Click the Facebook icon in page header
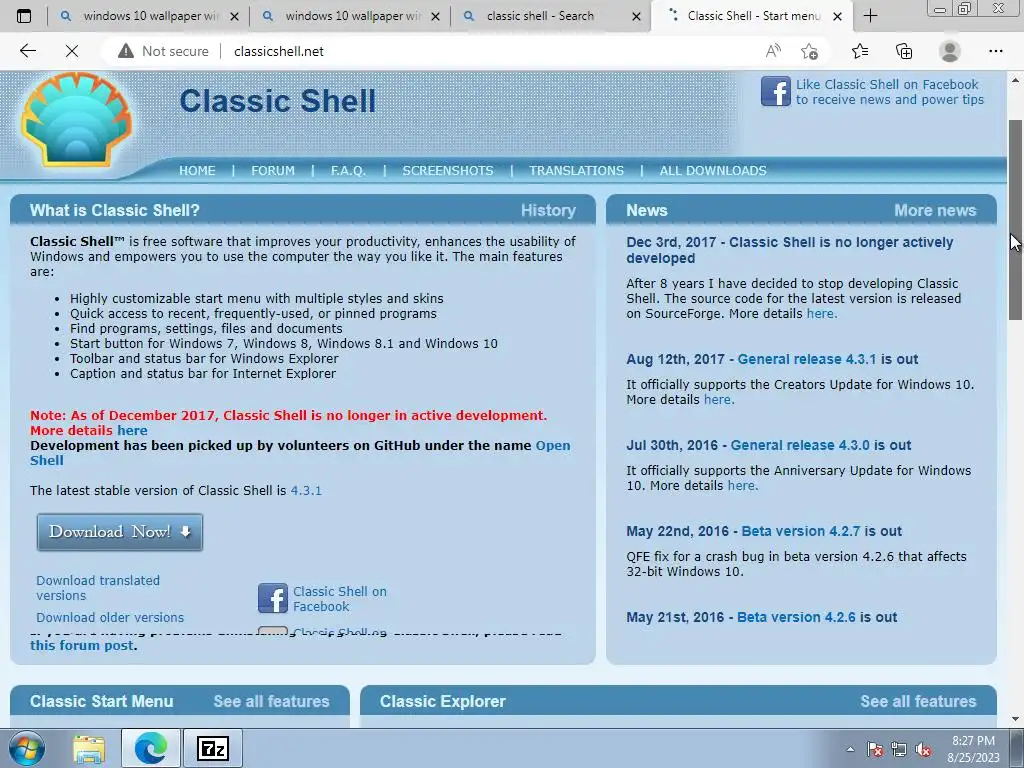This screenshot has width=1024, height=768. (x=776, y=91)
